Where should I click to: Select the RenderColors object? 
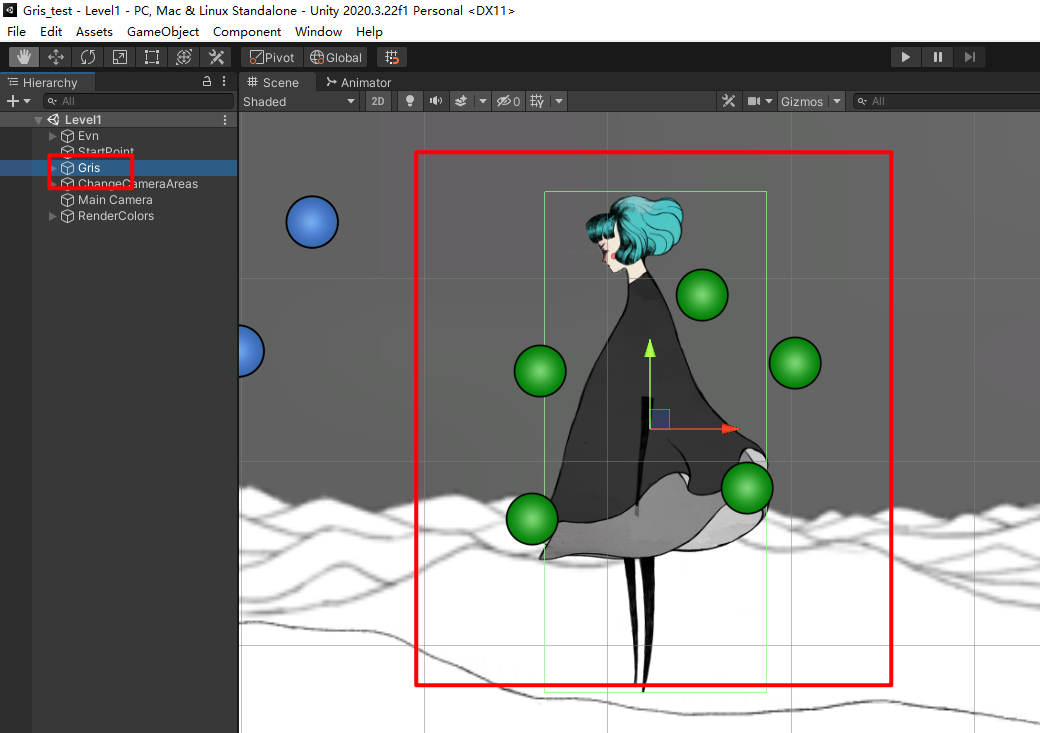(115, 216)
